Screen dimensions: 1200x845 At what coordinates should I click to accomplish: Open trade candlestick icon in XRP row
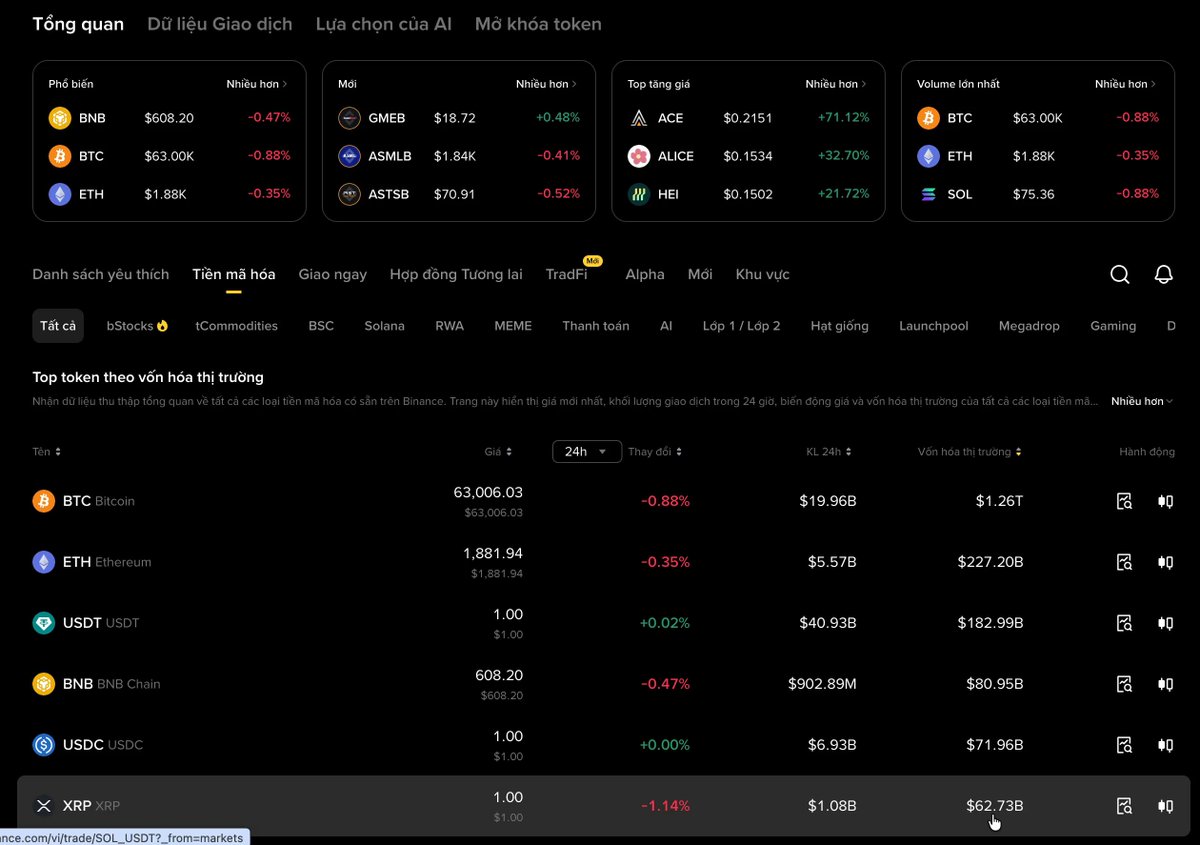[x=1165, y=806]
